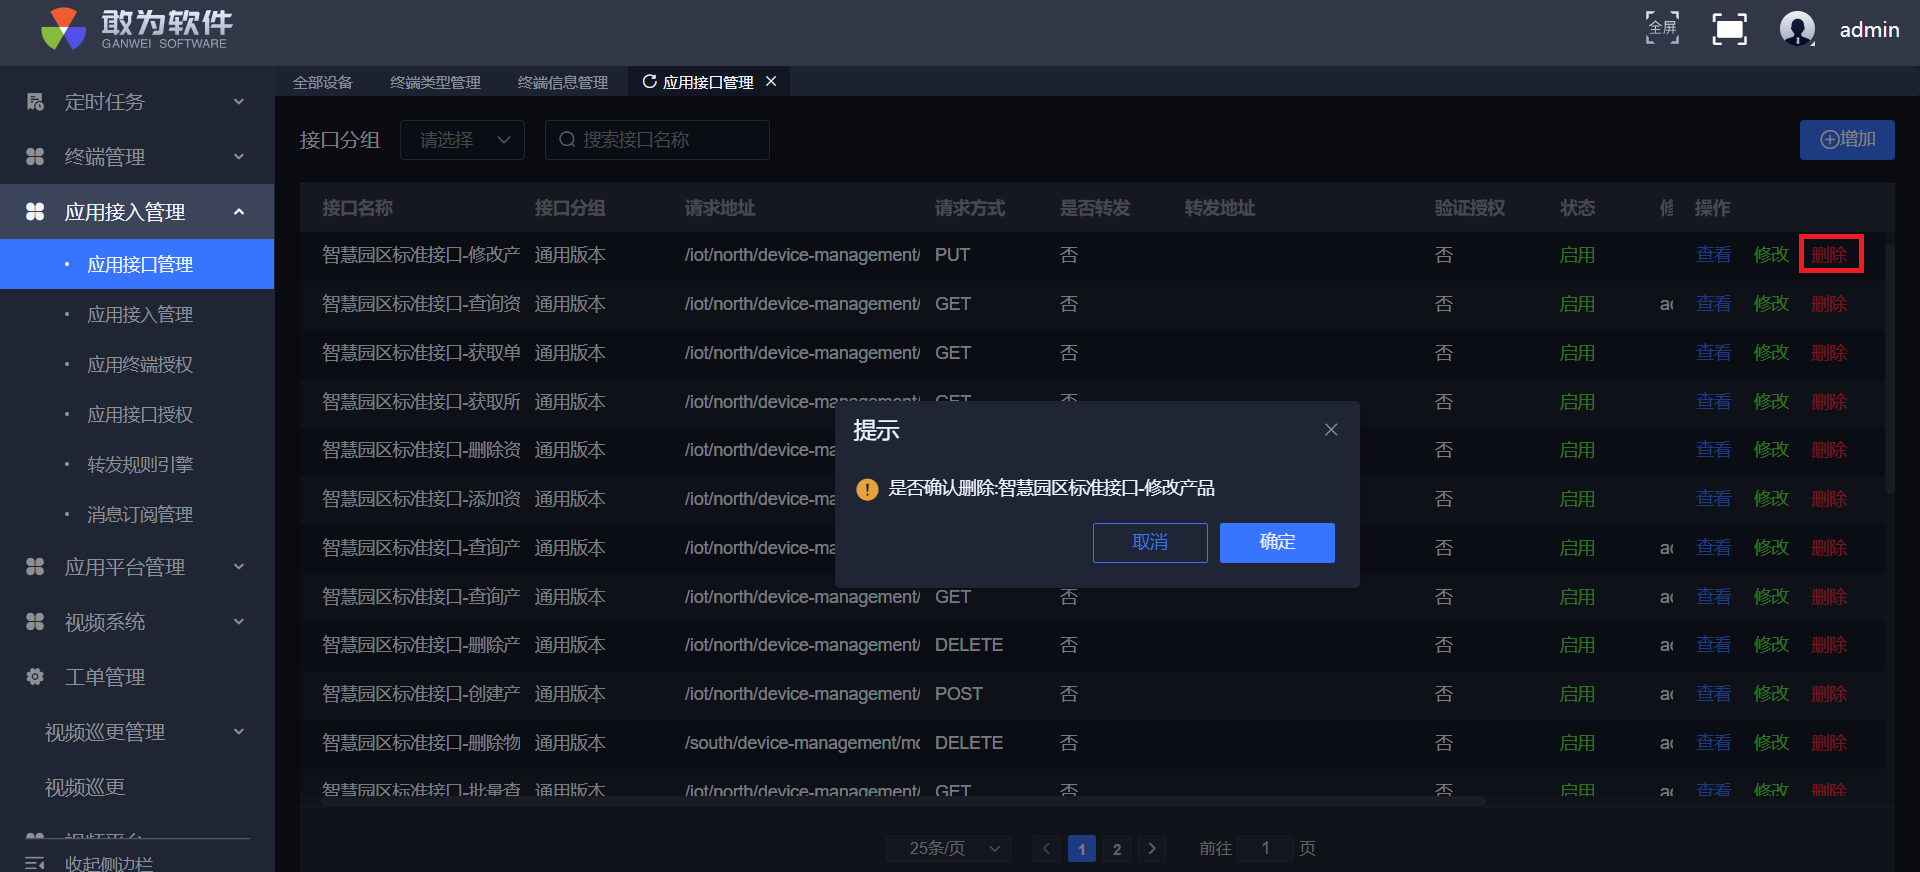Image resolution: width=1920 pixels, height=872 pixels.
Task: Click the 收起侧边栏 collapse sidebar icon
Action: pos(35,863)
